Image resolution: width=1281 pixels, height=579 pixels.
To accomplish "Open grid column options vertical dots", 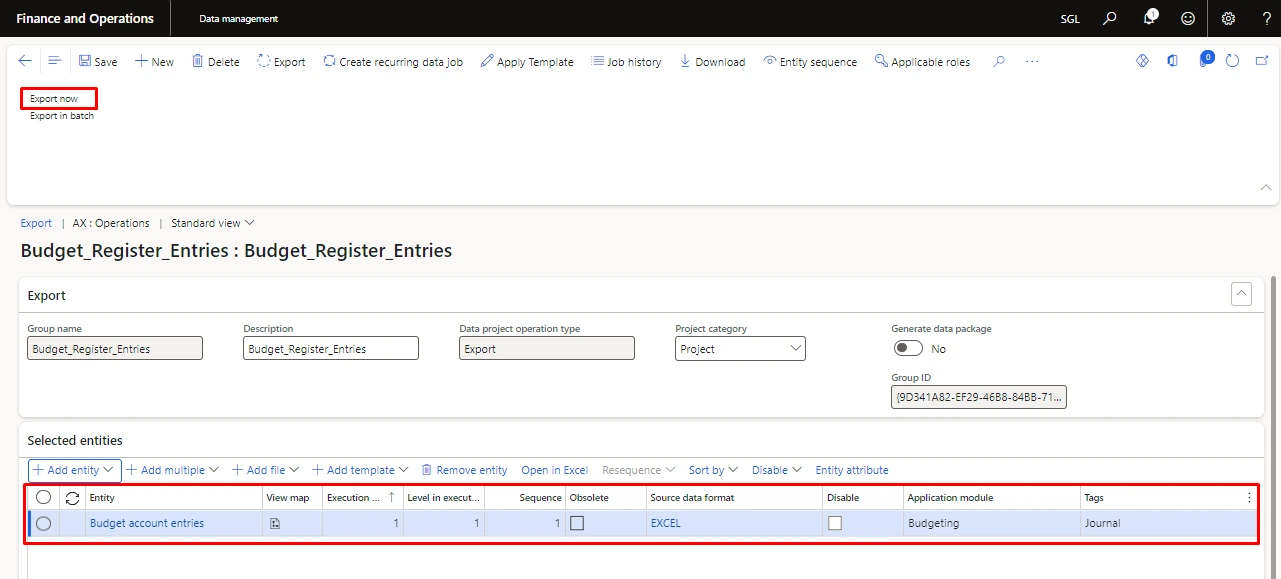I will [x=1249, y=497].
